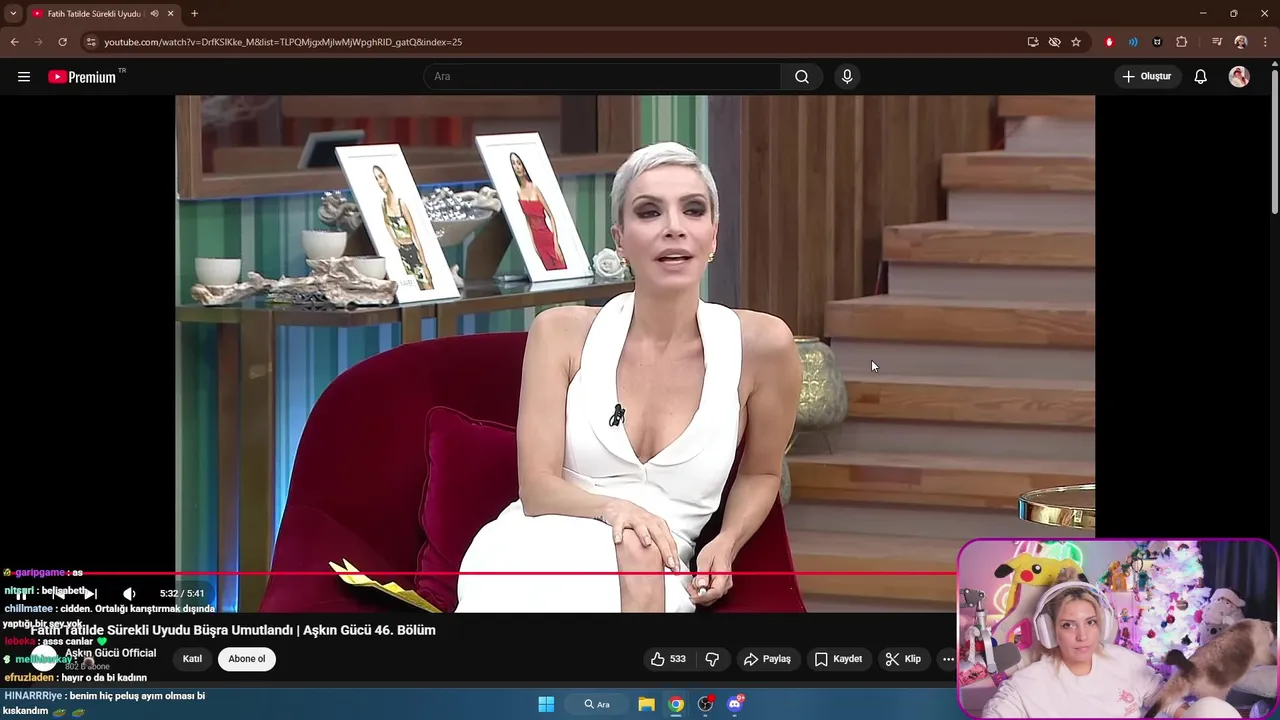Open the red hand adblock extension
Viewport: 1280px width, 720px height.
[x=1109, y=42]
